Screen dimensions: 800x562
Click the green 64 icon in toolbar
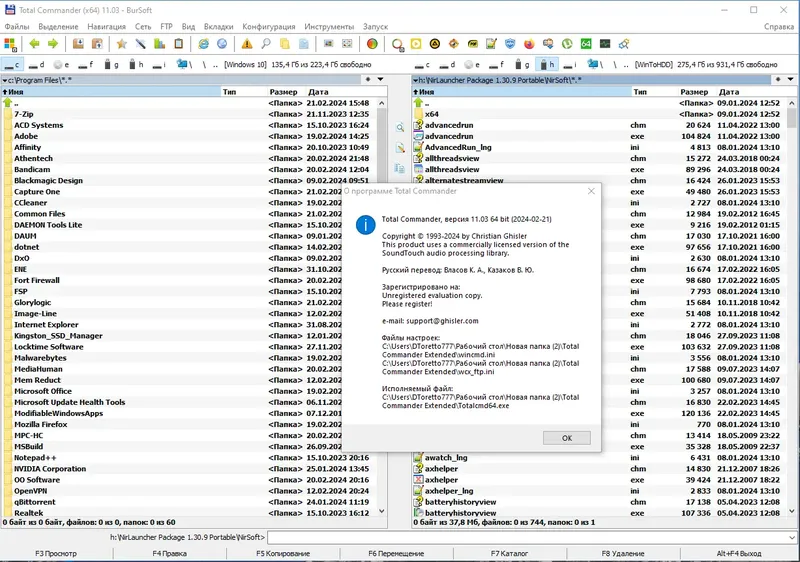(586, 44)
